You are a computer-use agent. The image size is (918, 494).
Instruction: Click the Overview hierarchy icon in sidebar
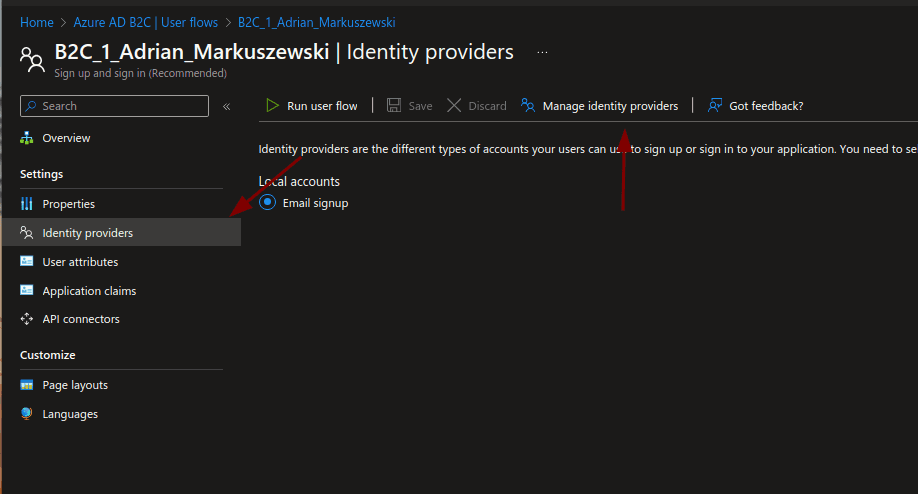pyautogui.click(x=26, y=138)
